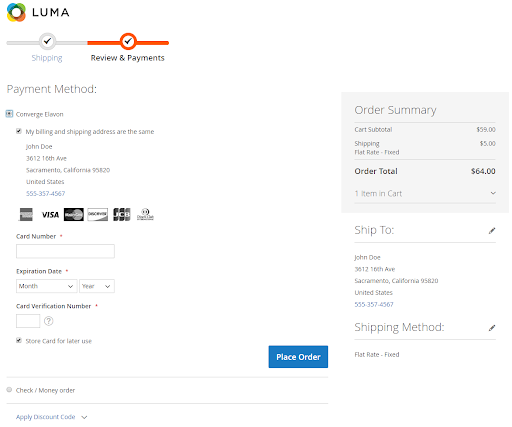Image resolution: width=512 pixels, height=427 pixels.
Task: Toggle Store Card for later use
Action: (19, 340)
